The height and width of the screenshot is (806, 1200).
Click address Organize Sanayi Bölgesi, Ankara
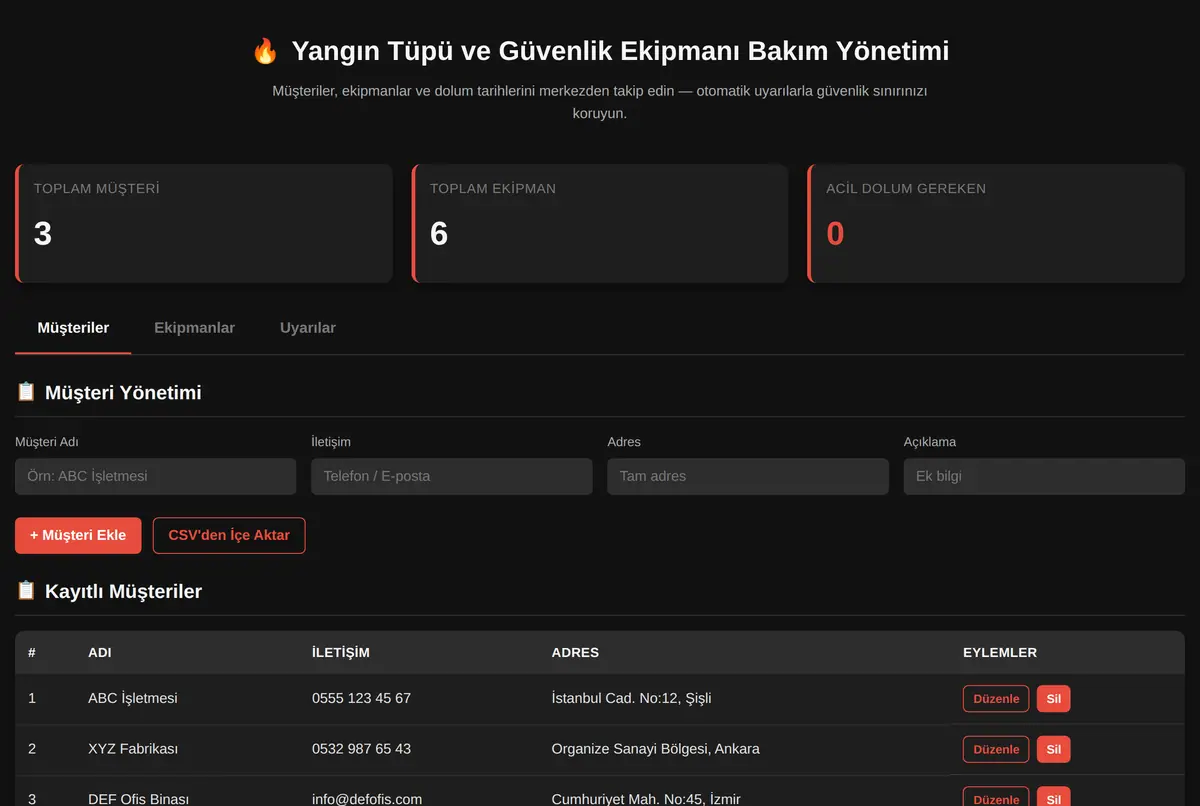coord(655,749)
